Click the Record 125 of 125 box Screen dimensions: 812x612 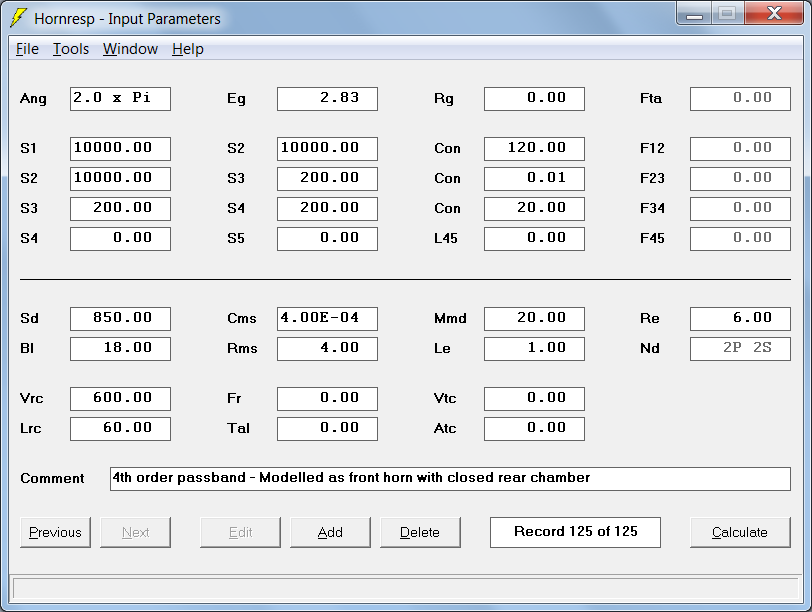tap(575, 532)
